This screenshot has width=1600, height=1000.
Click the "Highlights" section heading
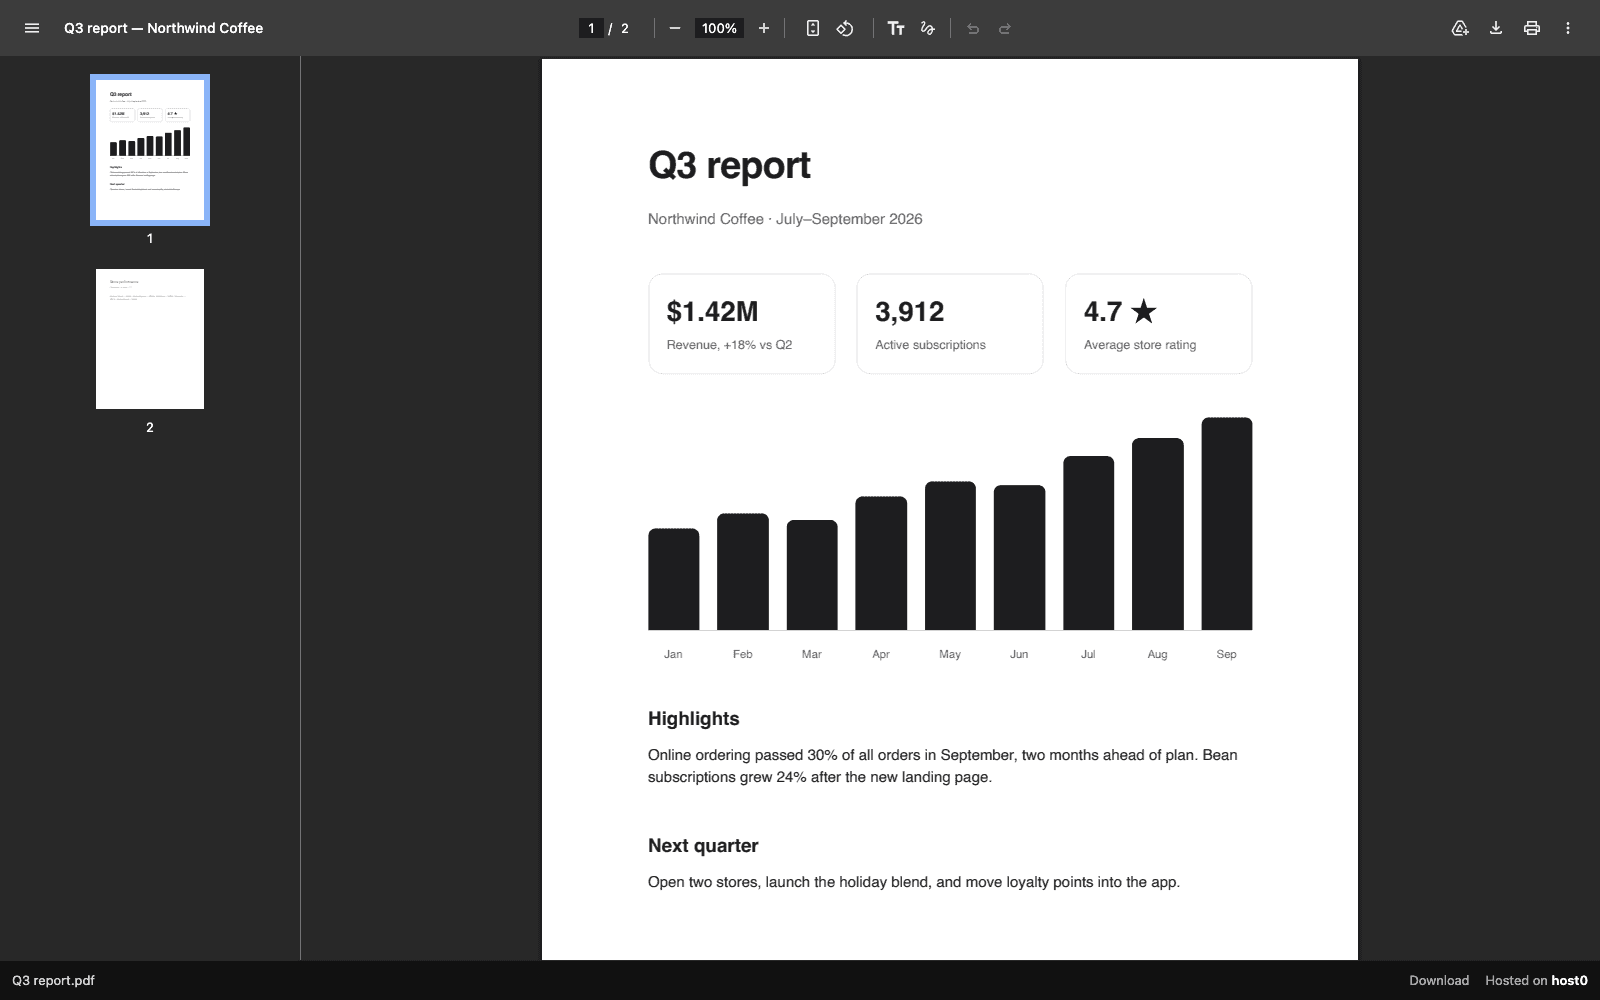point(693,719)
